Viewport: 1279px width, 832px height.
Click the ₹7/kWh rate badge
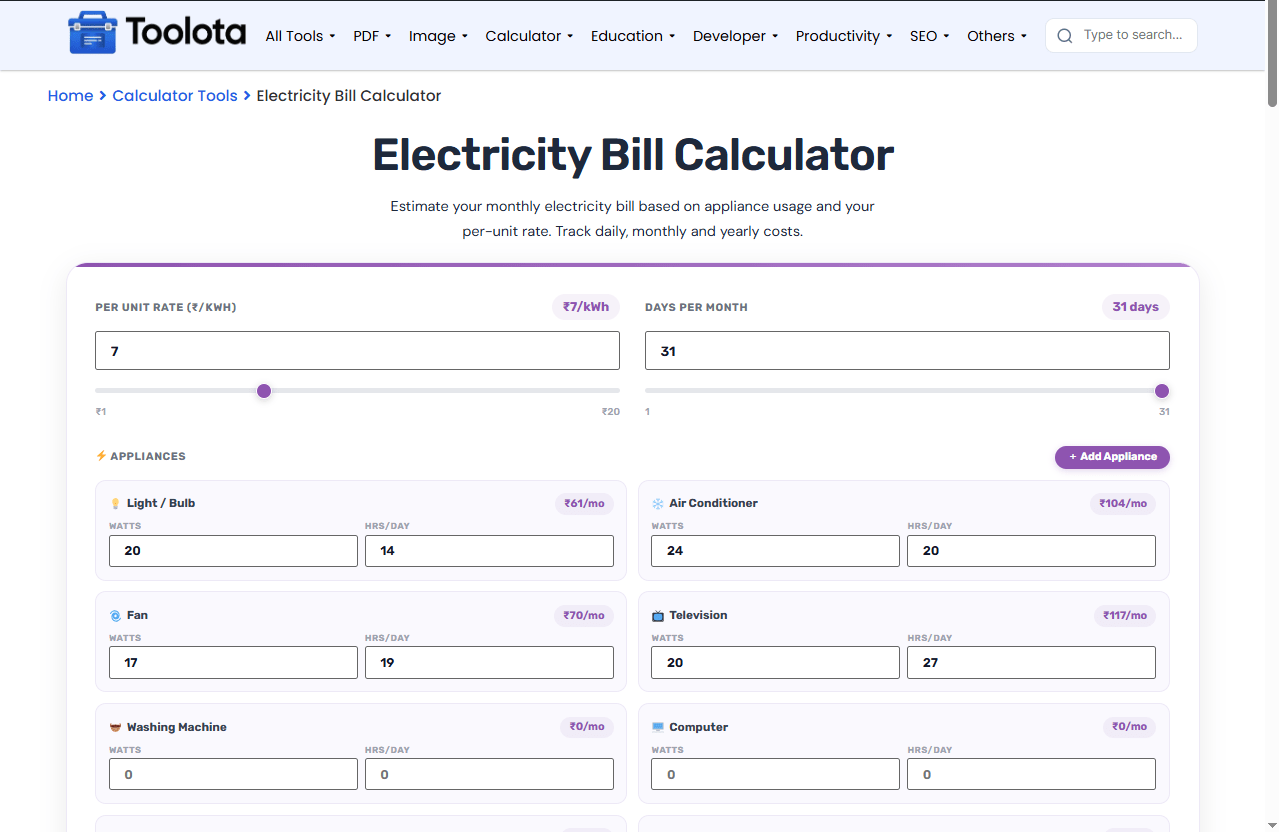[x=586, y=307]
